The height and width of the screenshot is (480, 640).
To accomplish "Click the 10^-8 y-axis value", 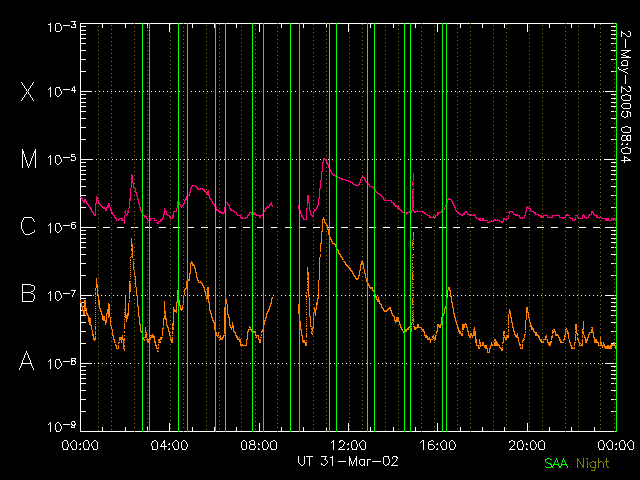I will coord(62,363).
